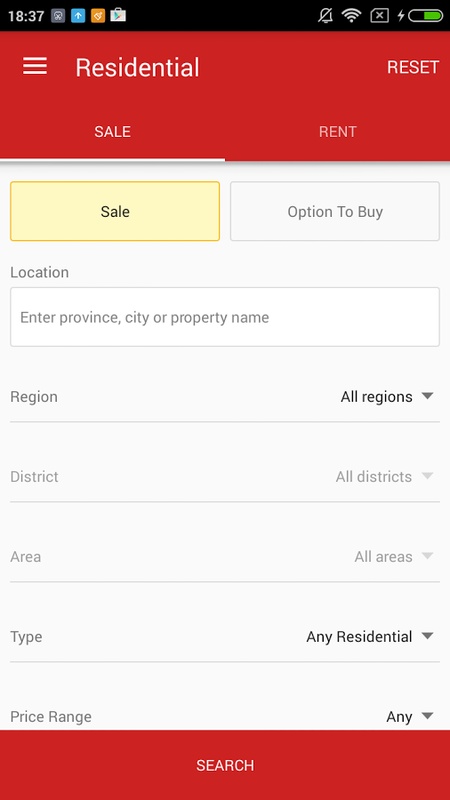Tap the RESET button
This screenshot has height=800, width=450.
tap(413, 67)
